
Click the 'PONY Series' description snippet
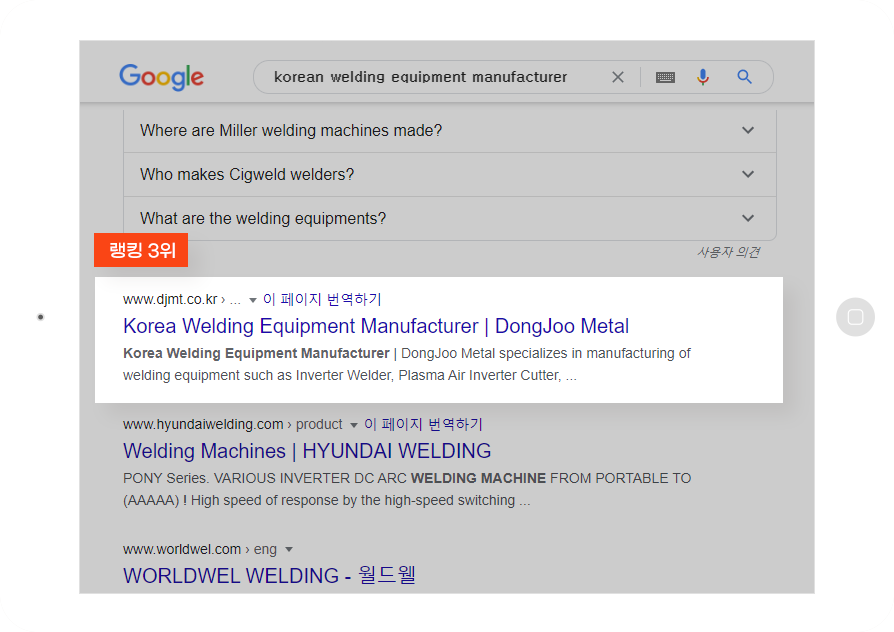click(407, 489)
